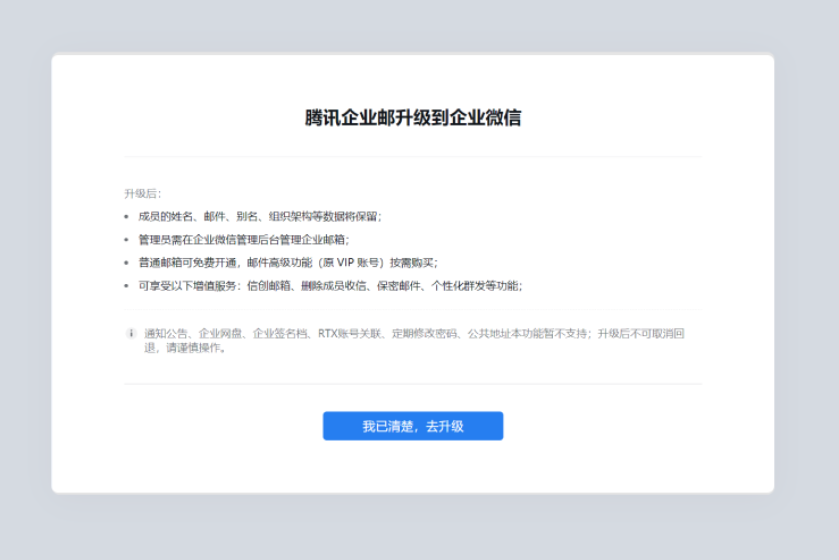This screenshot has width=839, height=560.
Task: Click the 升级后： label text
Action: (143, 193)
